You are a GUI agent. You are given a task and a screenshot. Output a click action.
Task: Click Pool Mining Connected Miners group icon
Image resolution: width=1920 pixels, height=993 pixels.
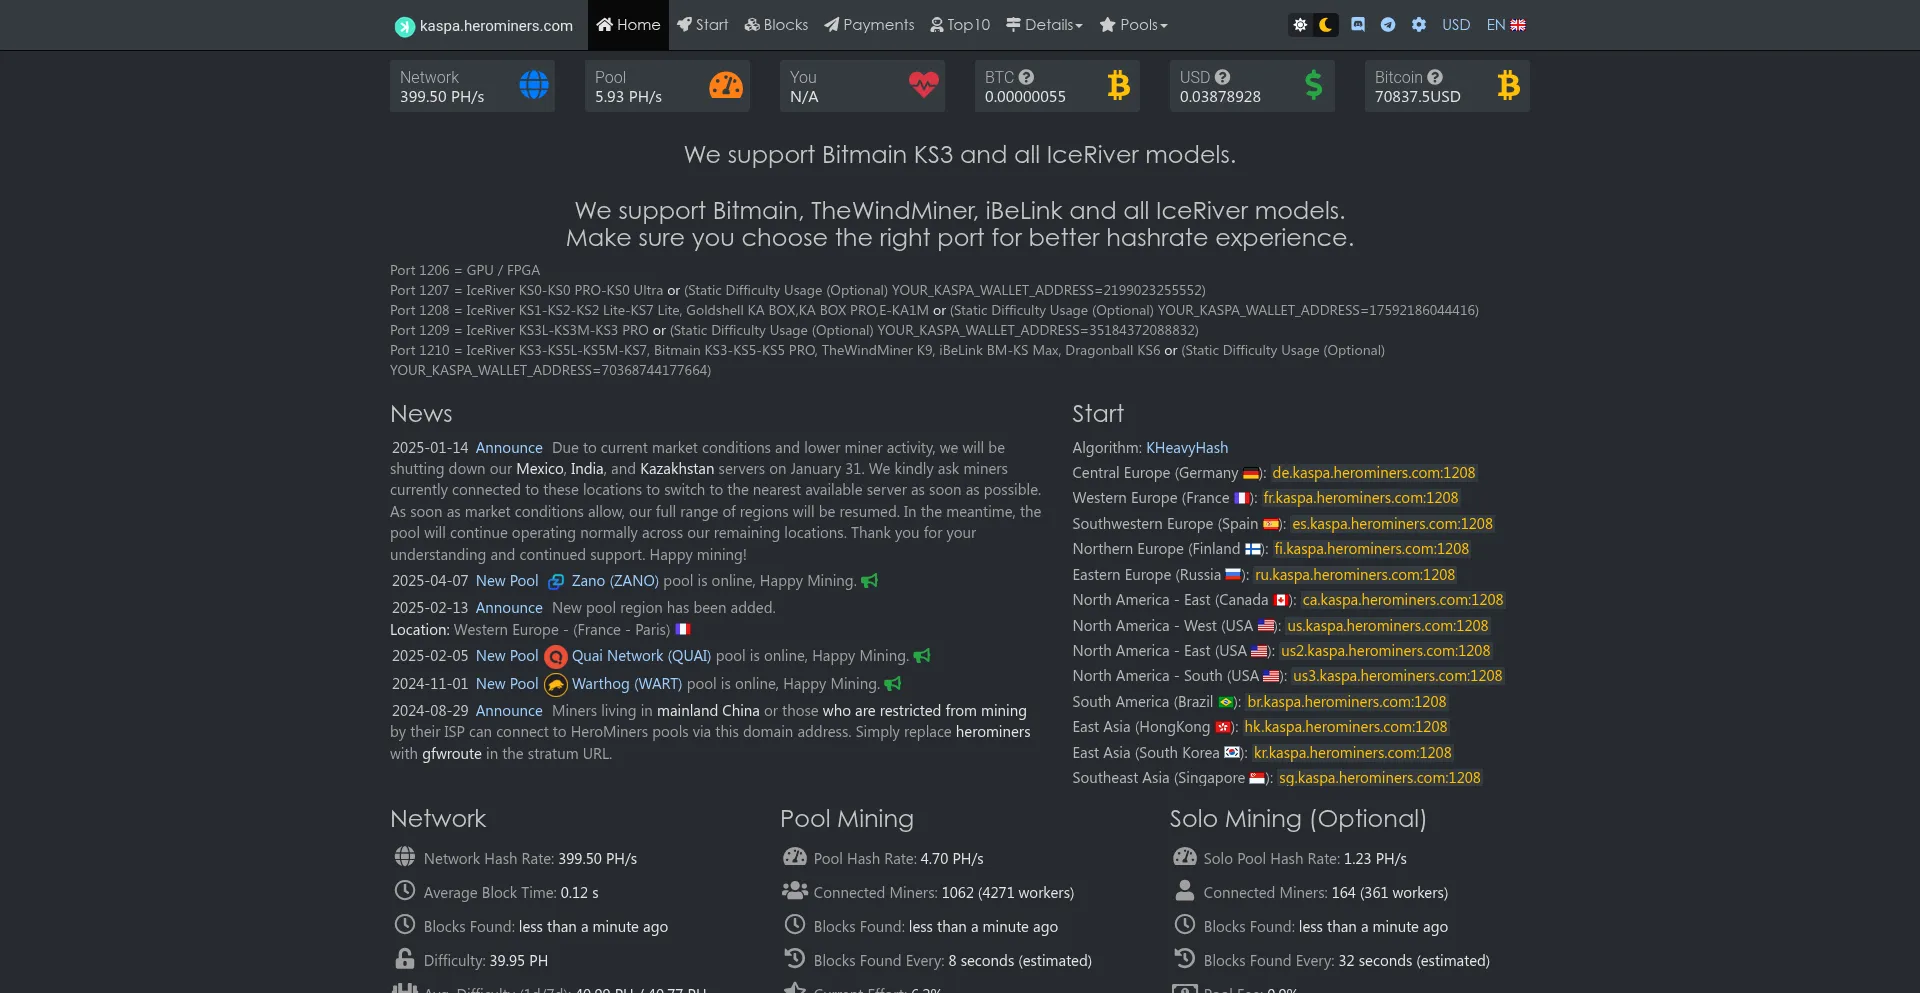[x=795, y=891]
